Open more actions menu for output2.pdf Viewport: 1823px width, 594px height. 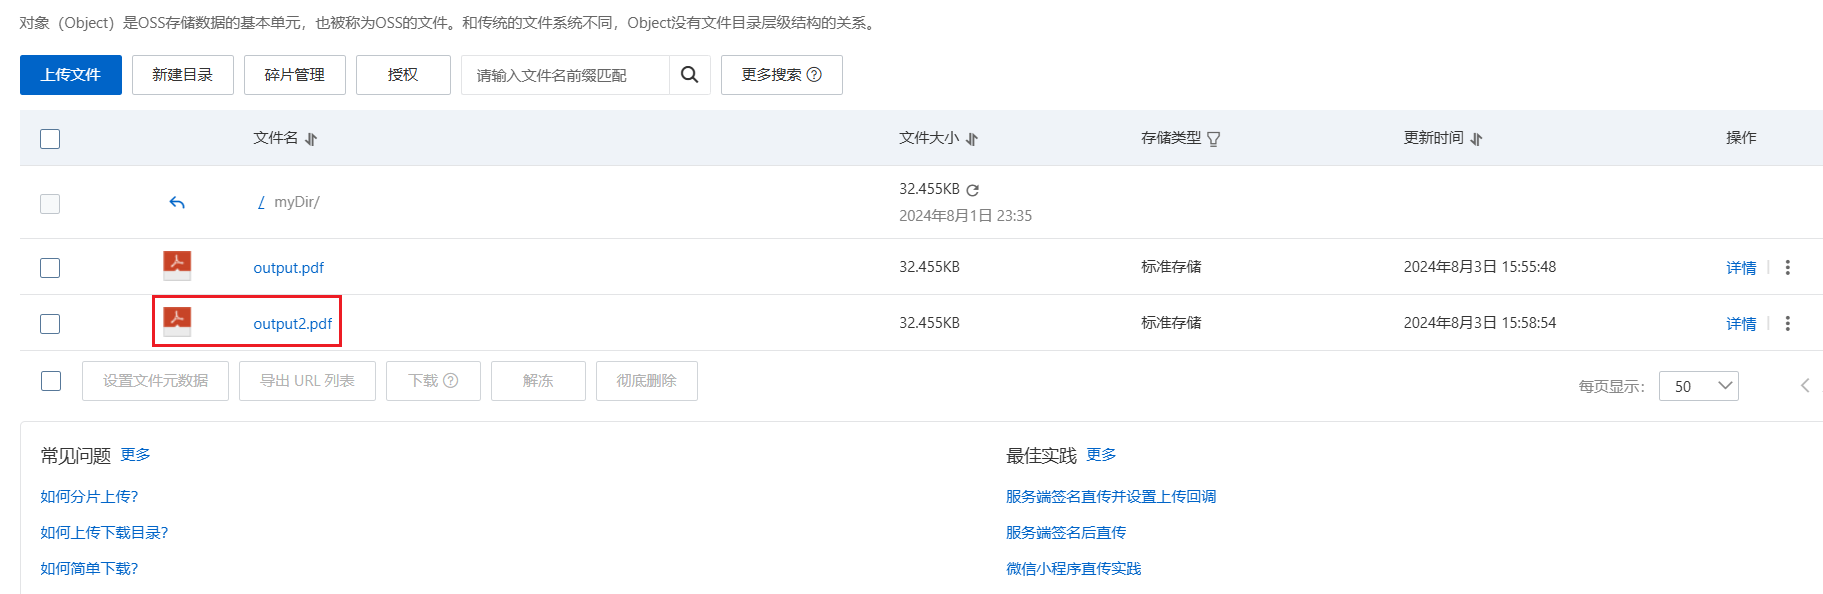click(1788, 323)
